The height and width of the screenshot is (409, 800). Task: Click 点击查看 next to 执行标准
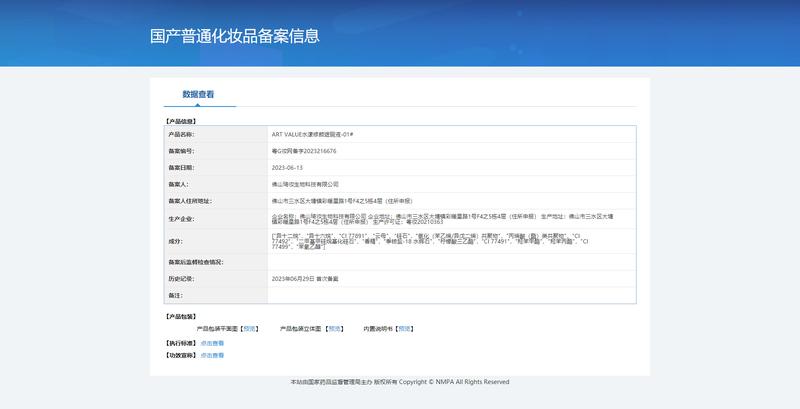[212, 343]
